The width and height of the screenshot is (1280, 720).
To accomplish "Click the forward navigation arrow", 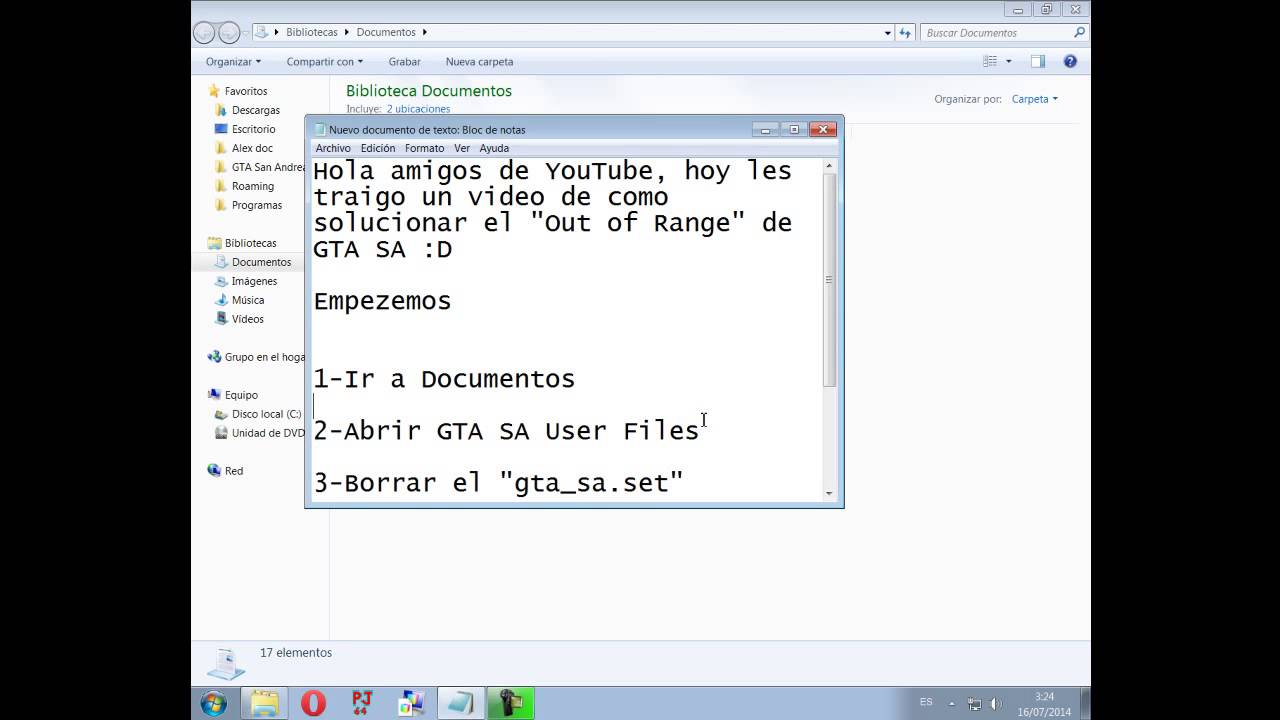I will (x=229, y=32).
